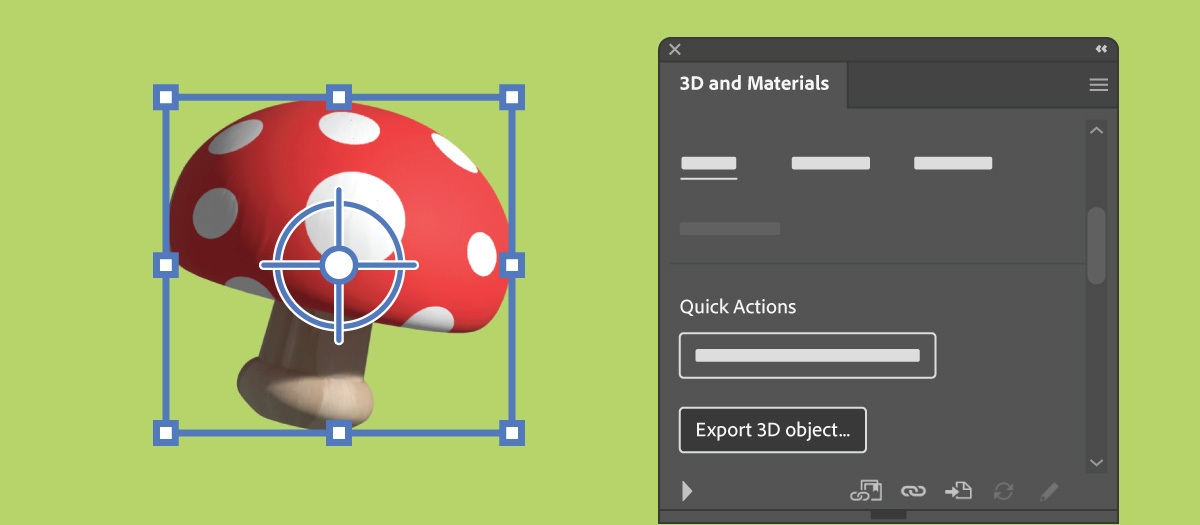1200x525 pixels.
Task: Collapse the panel using the double-arrow icon
Action: pyautogui.click(x=1101, y=49)
